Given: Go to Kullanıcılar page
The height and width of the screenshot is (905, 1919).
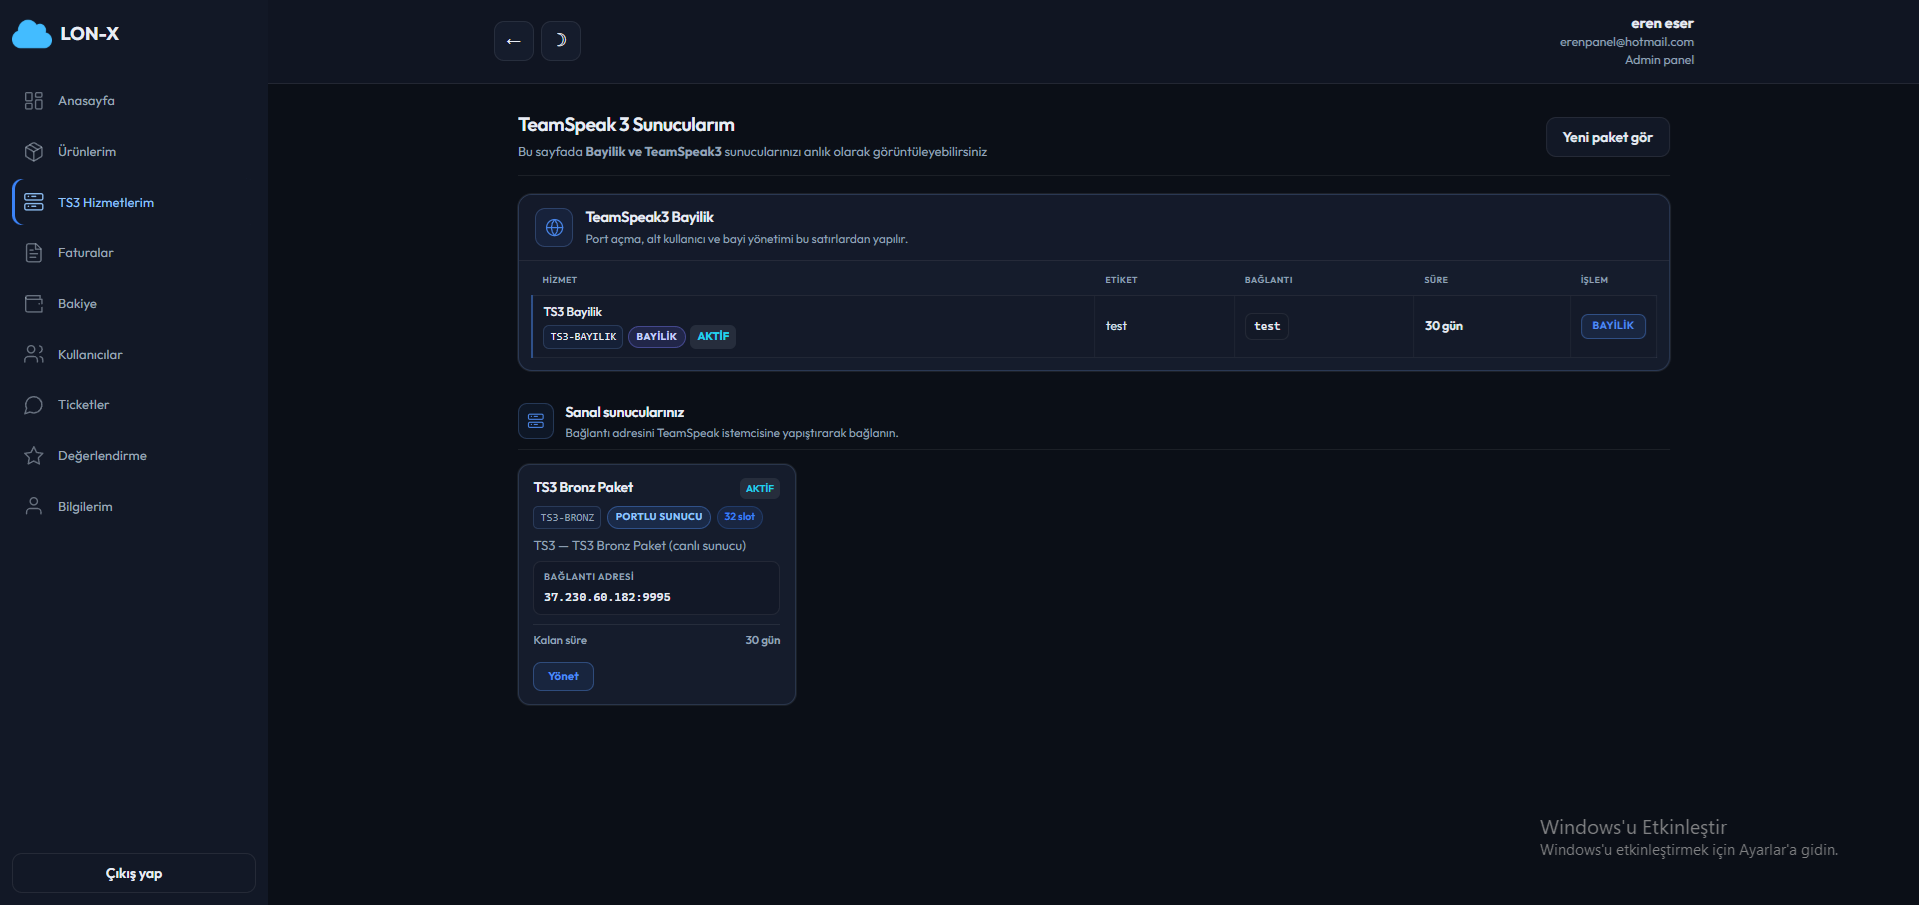Looking at the screenshot, I should click(x=134, y=354).
